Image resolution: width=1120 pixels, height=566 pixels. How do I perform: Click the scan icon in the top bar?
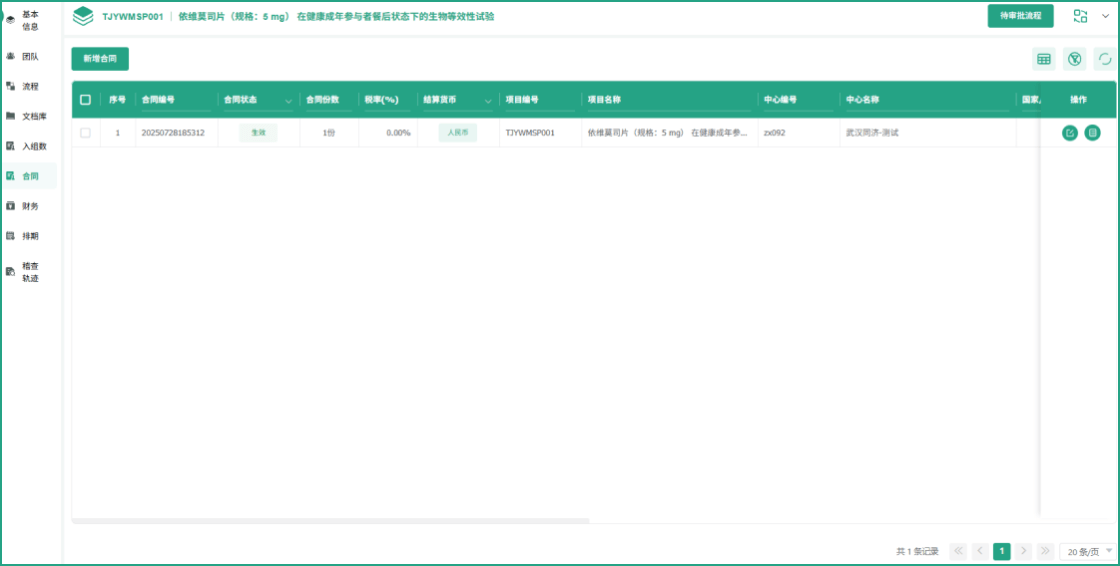click(x=1080, y=16)
